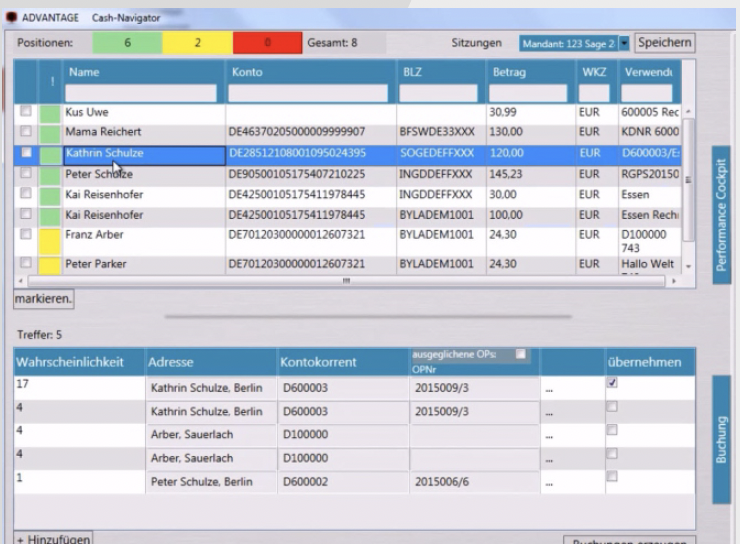
Task: Open details button for Peter Schulze, Berlin row
Action: pos(549,483)
